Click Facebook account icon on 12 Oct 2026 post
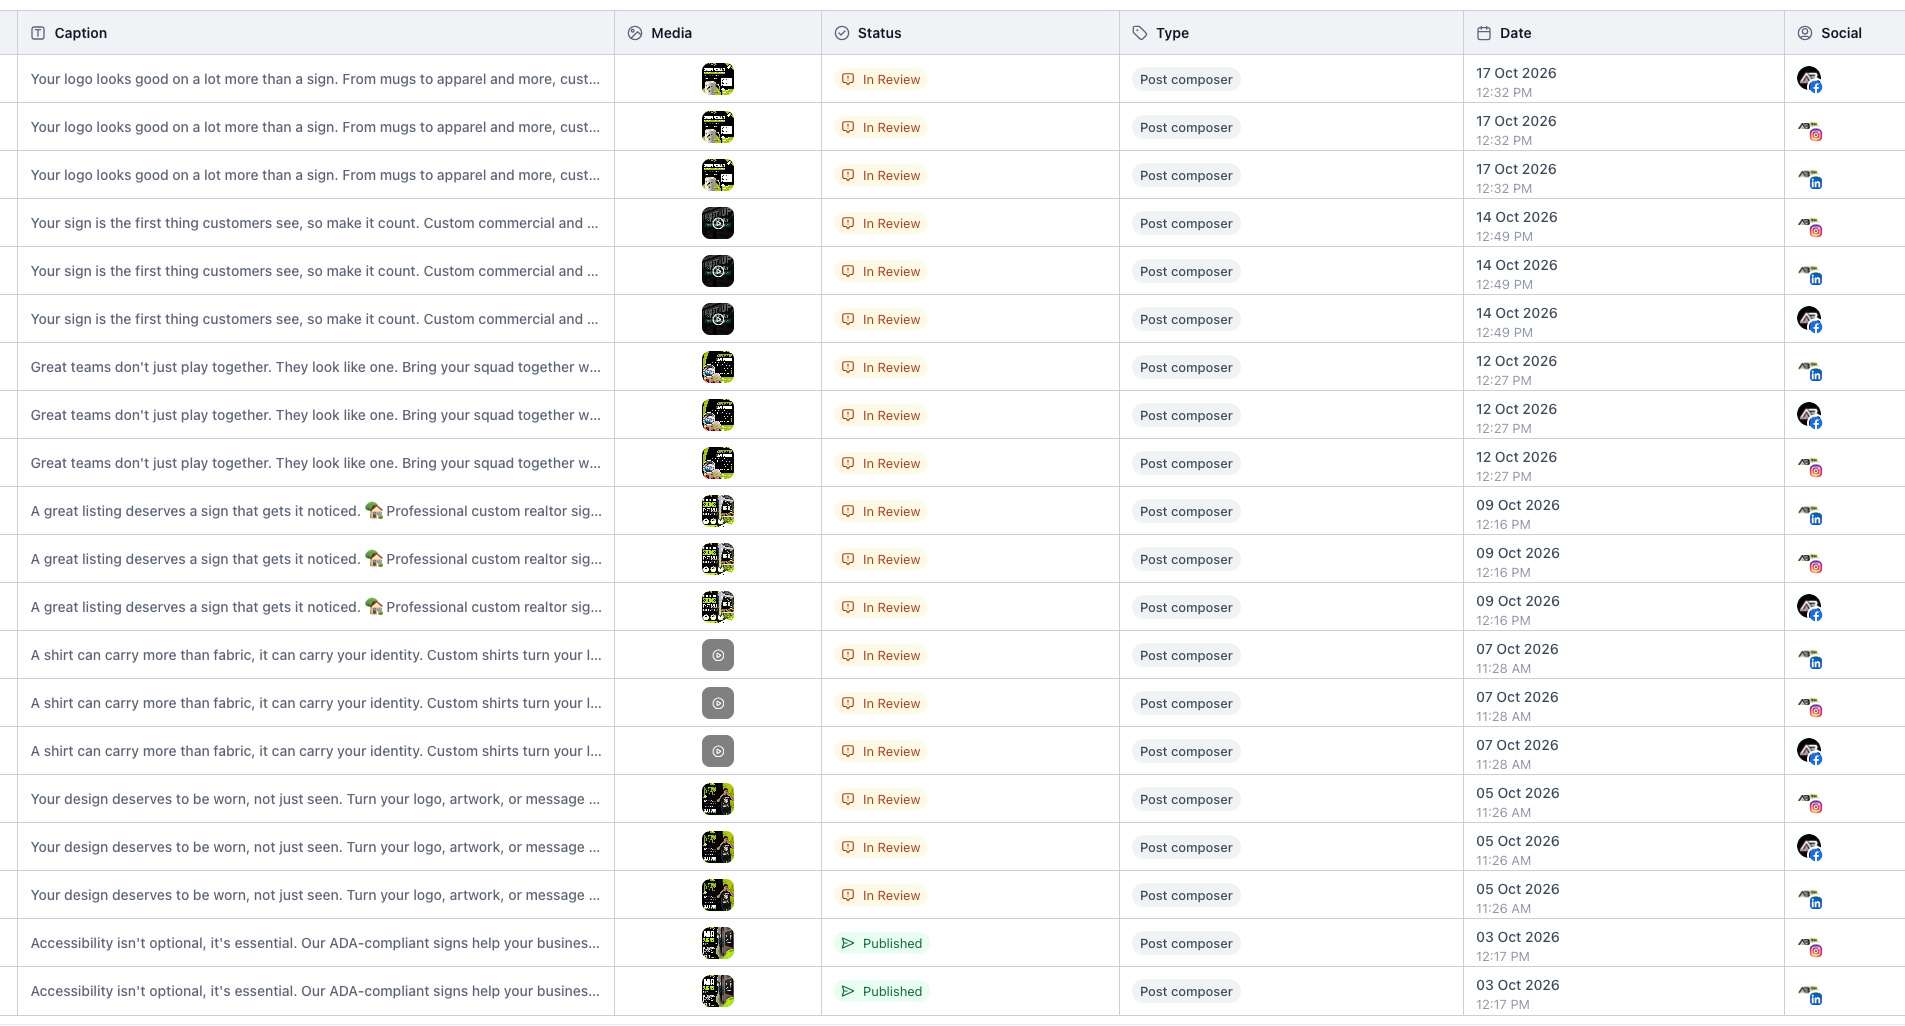This screenshot has width=1905, height=1026. point(1809,415)
